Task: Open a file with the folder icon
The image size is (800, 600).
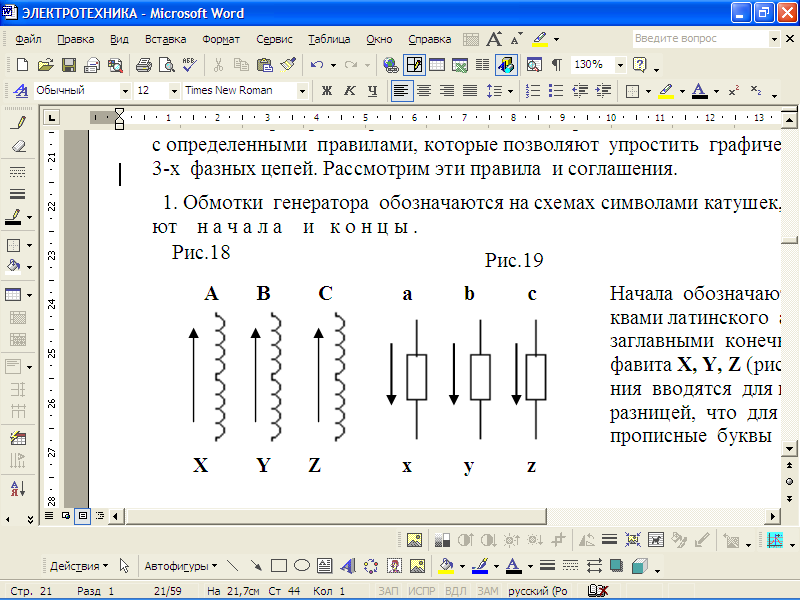Action: (45, 65)
